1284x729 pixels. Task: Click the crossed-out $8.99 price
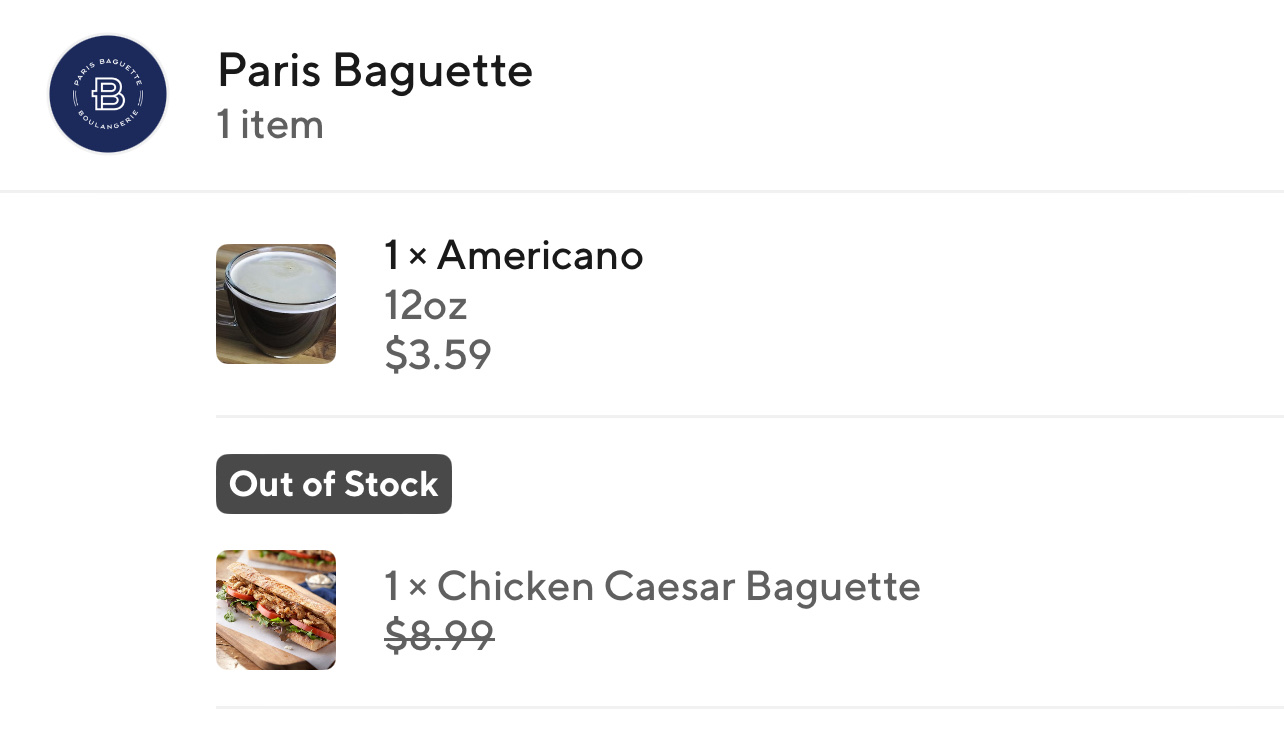click(439, 635)
